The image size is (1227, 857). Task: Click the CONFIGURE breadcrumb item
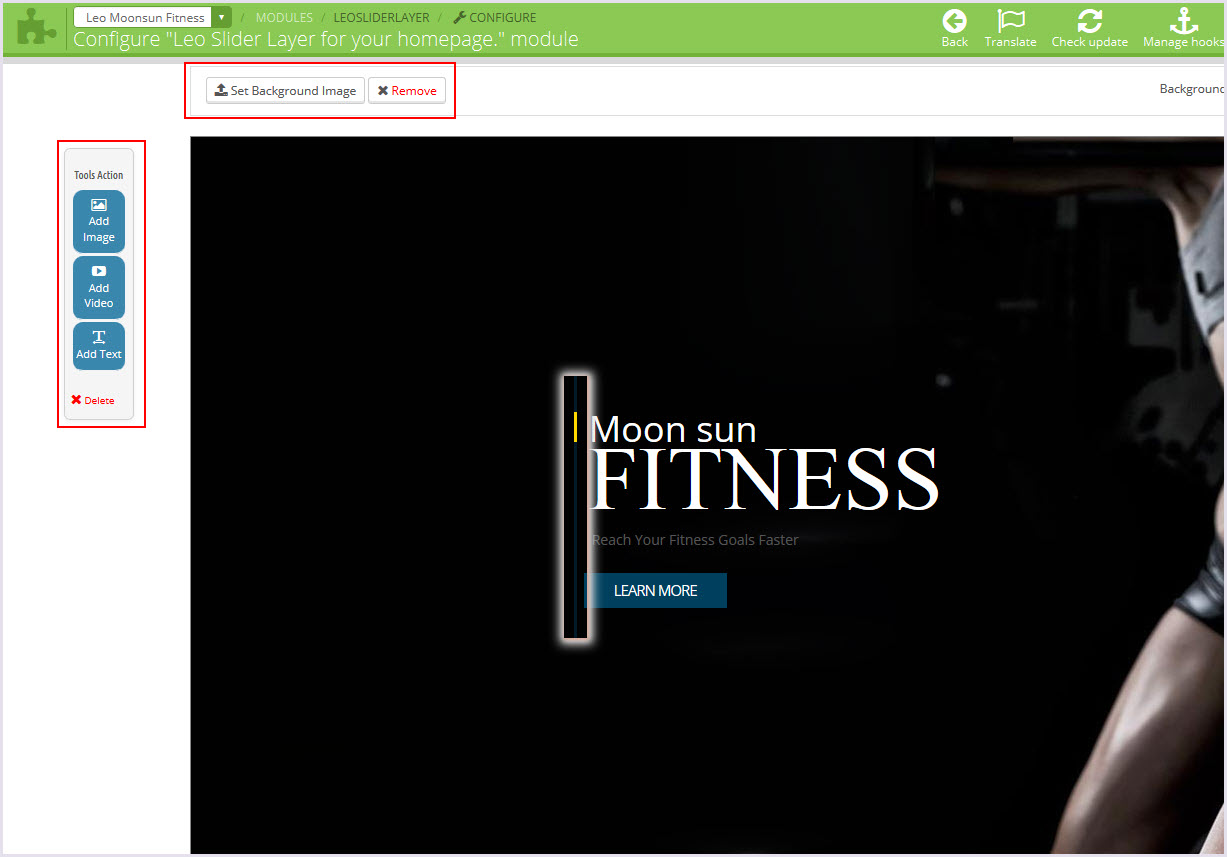tap(495, 18)
